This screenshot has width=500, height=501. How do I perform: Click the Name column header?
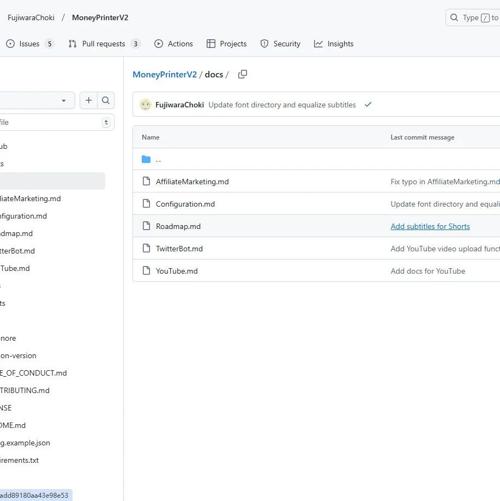[x=151, y=137]
